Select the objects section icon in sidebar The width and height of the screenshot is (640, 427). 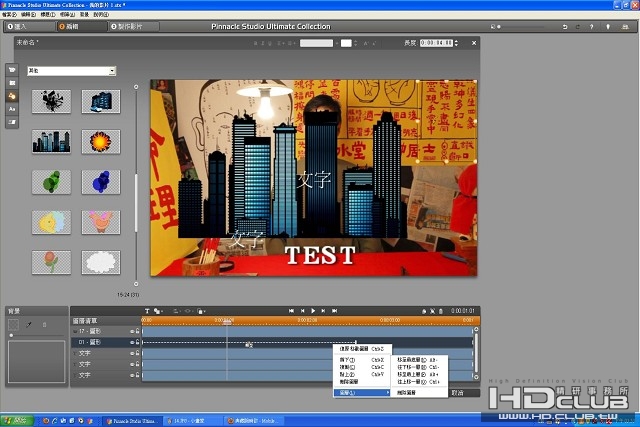12,96
